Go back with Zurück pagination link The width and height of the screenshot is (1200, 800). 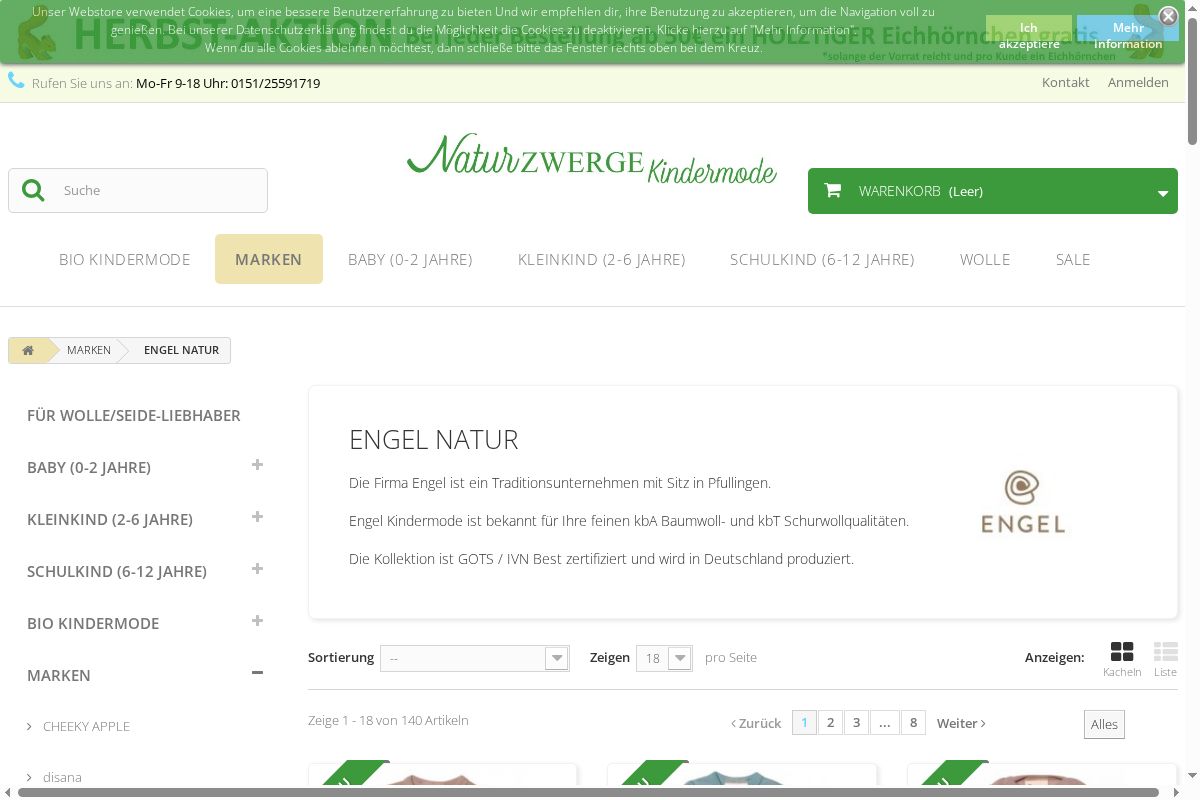click(x=756, y=723)
